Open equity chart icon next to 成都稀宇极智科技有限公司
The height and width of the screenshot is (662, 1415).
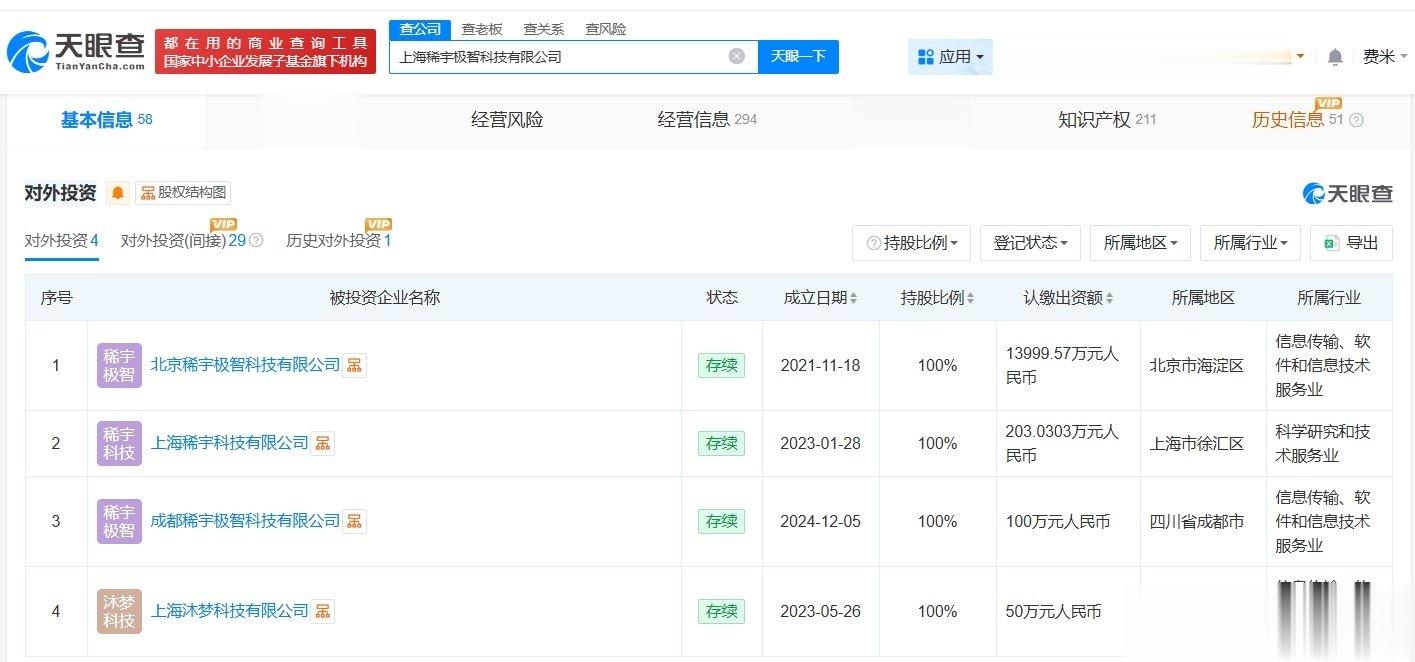click(x=354, y=521)
